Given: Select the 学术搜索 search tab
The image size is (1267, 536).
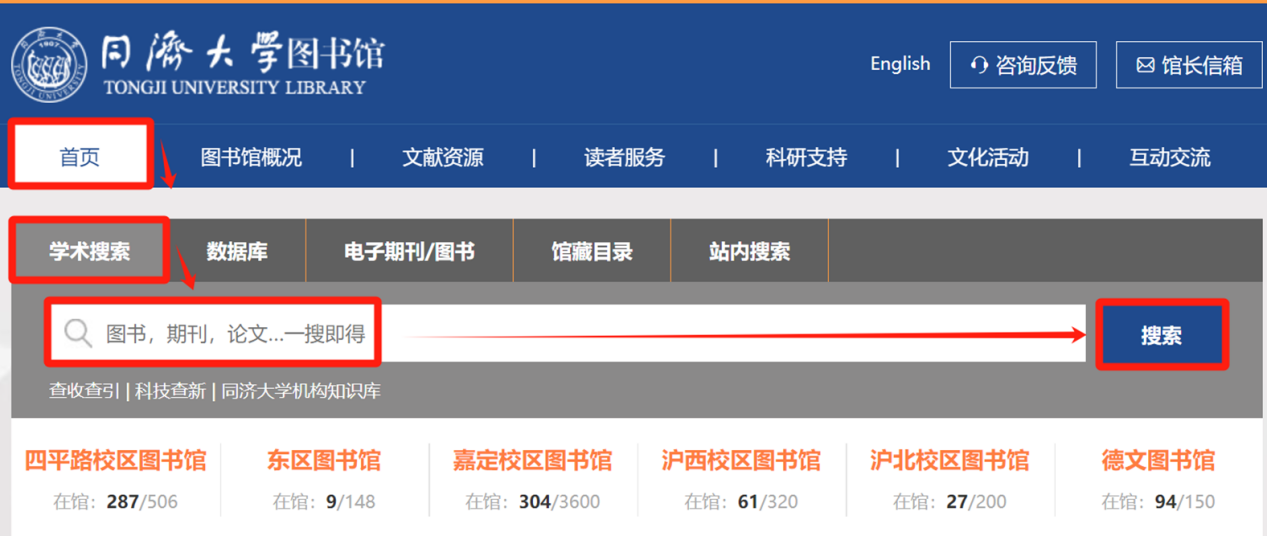Looking at the screenshot, I should [89, 251].
